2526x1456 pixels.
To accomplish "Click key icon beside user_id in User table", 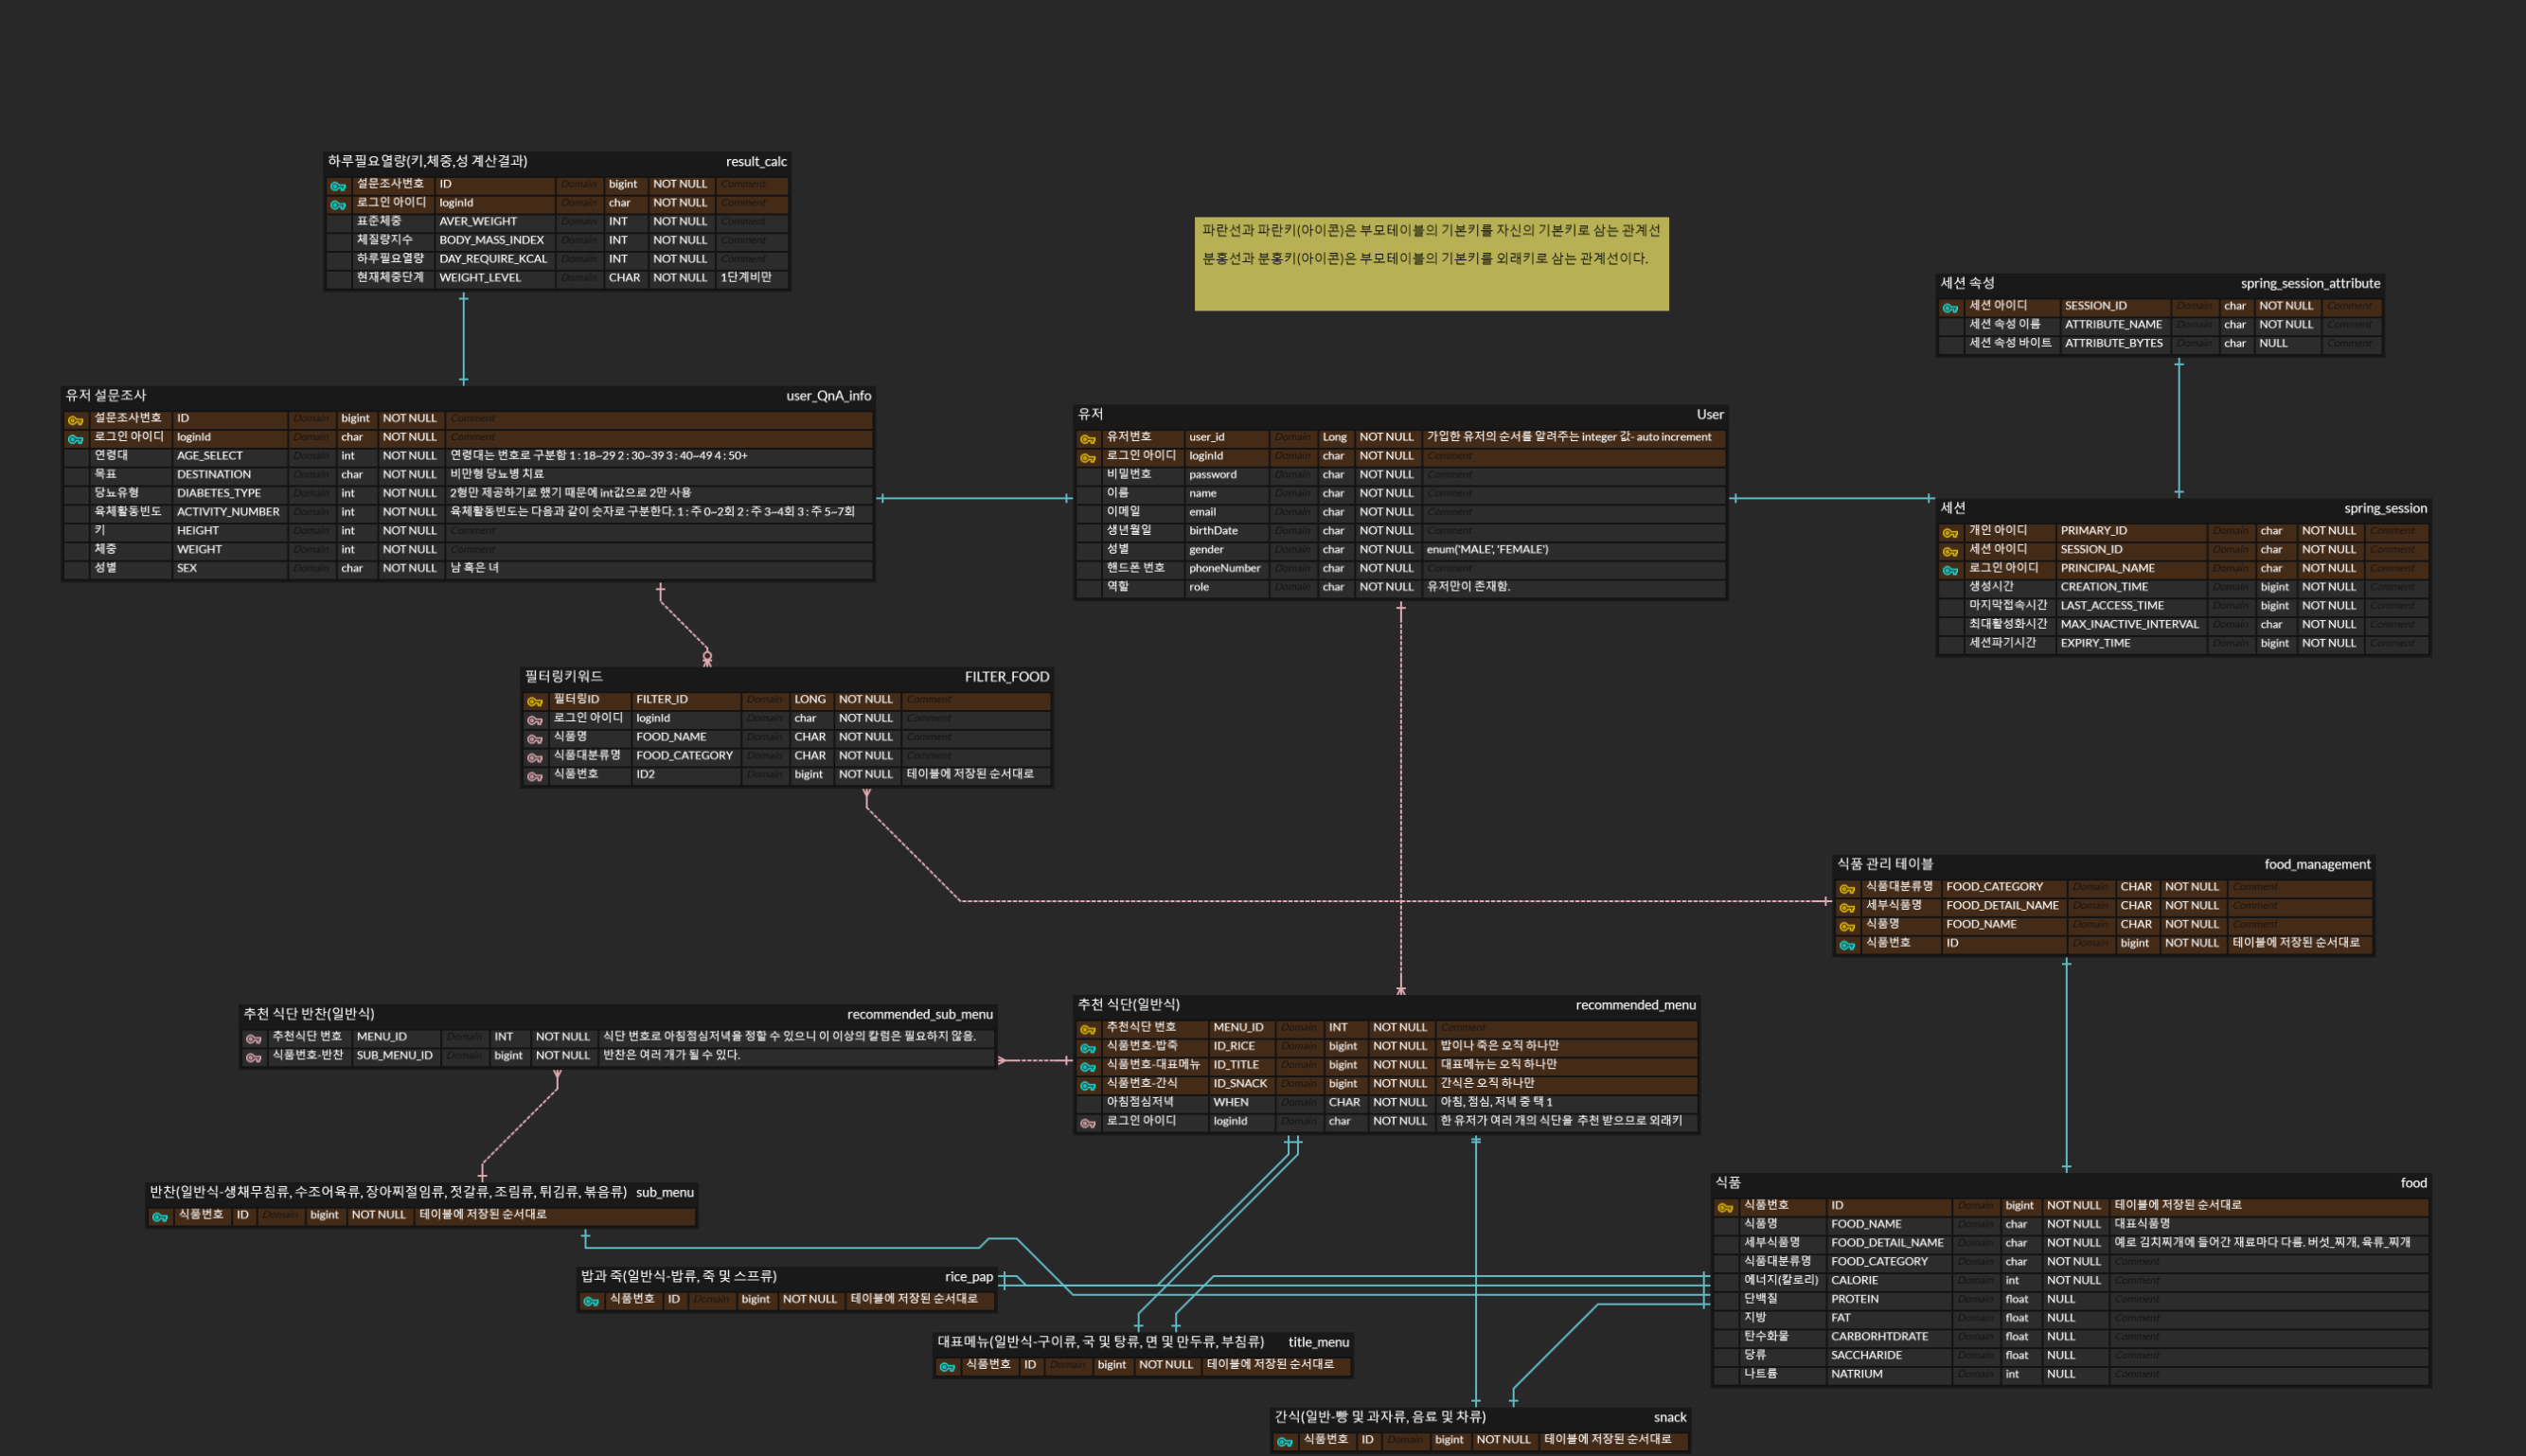I will [x=1088, y=439].
